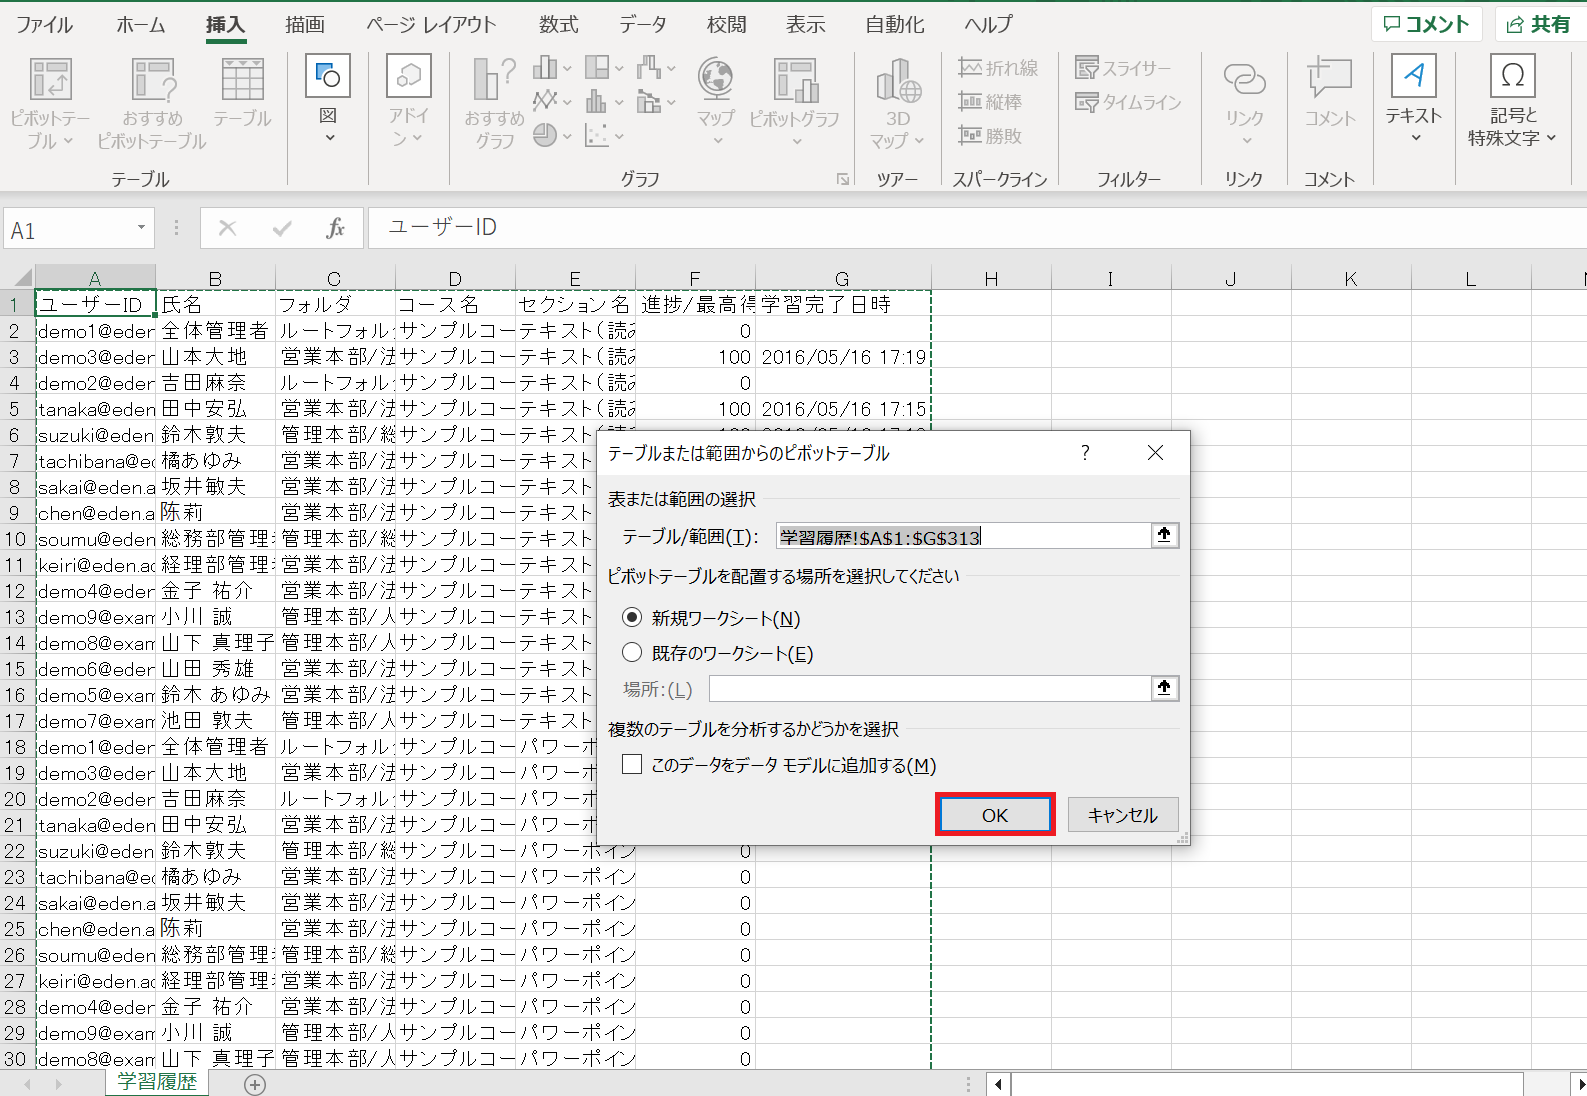Expand the line chart type dropdown
The width and height of the screenshot is (1587, 1096).
[567, 102]
